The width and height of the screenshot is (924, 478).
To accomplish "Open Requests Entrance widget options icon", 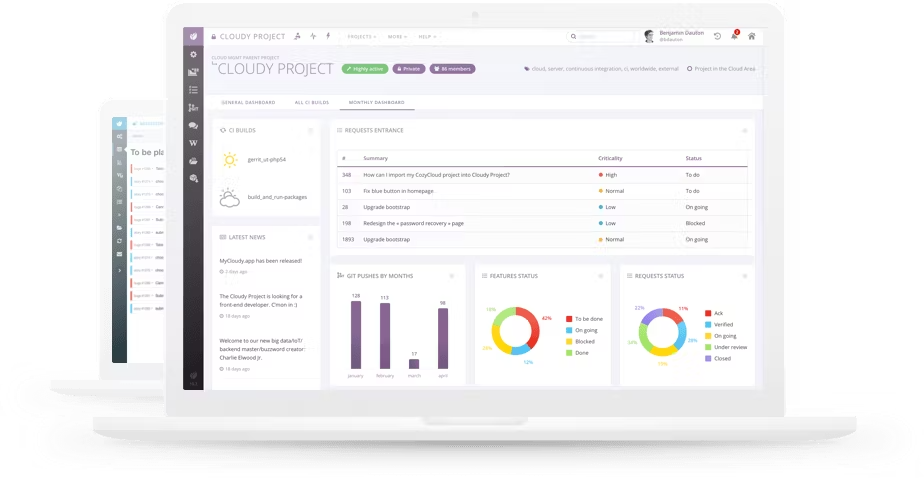I will pyautogui.click(x=744, y=131).
